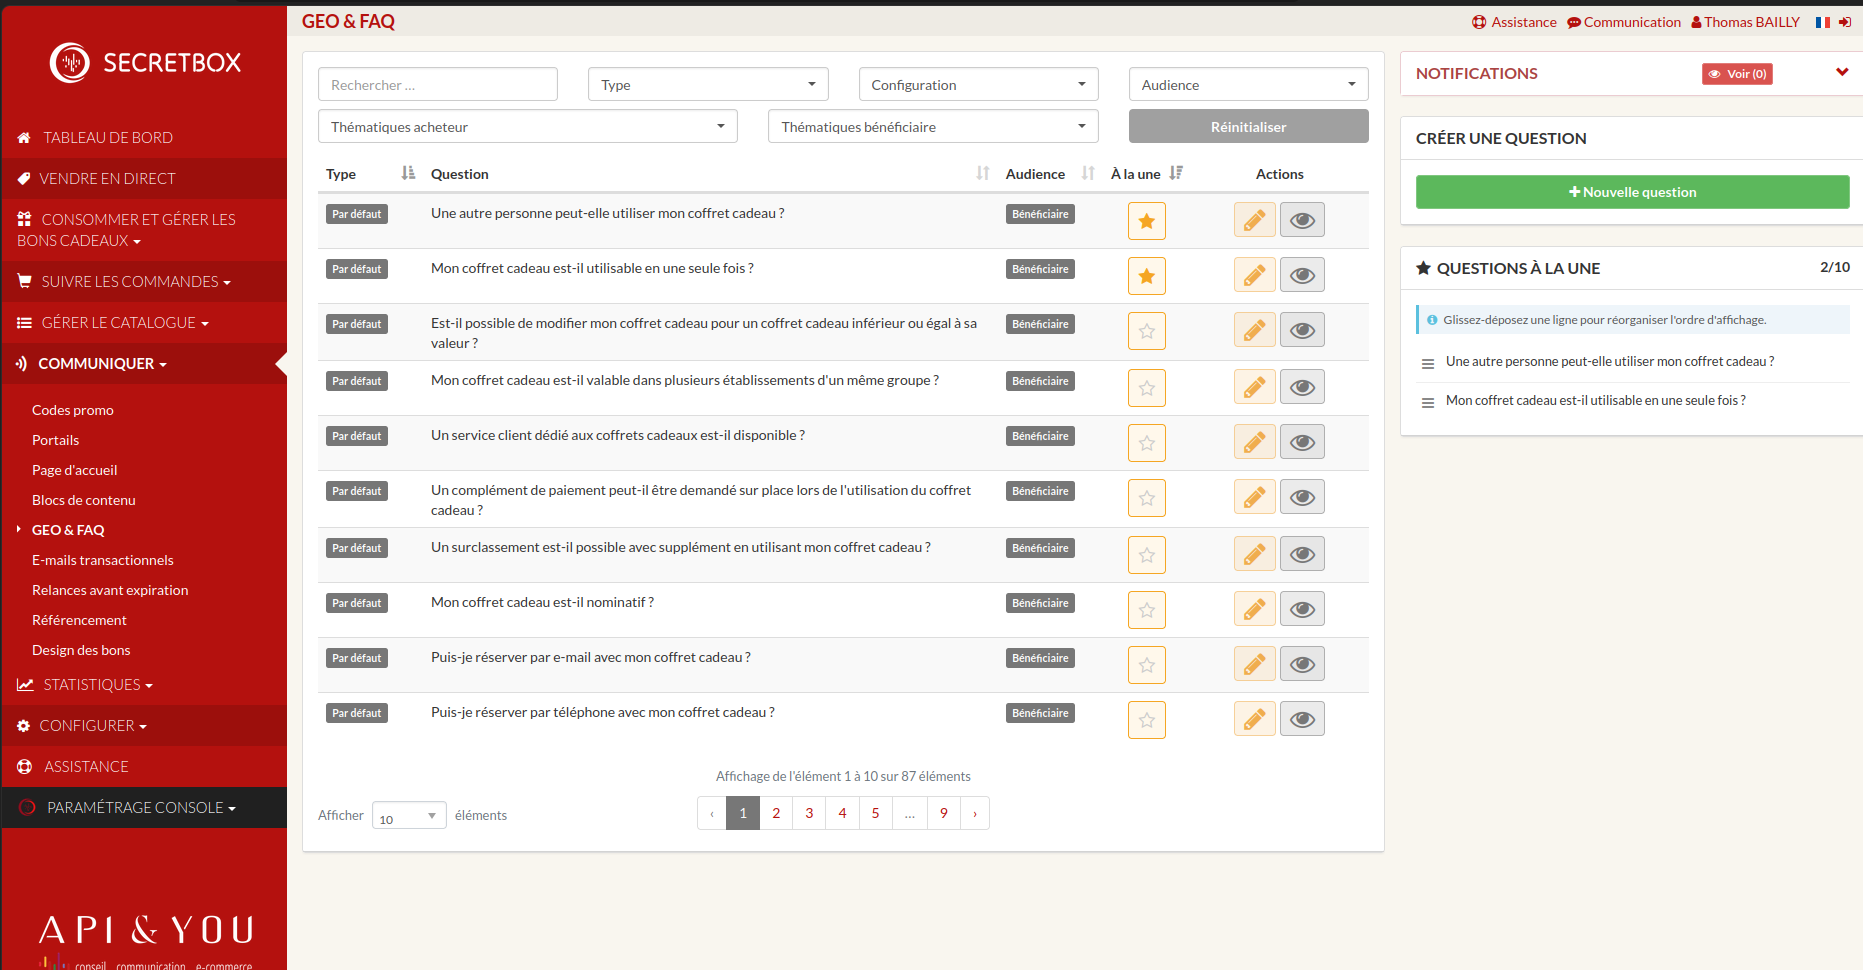Toggle visibility of 'nominatif' question
Screen dimensions: 1863x970
[1302, 609]
